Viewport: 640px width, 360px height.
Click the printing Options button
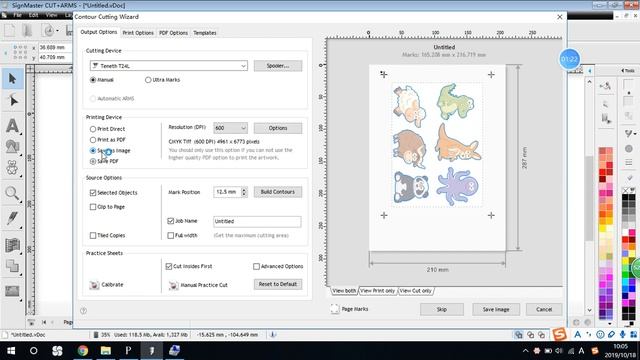[x=278, y=128]
